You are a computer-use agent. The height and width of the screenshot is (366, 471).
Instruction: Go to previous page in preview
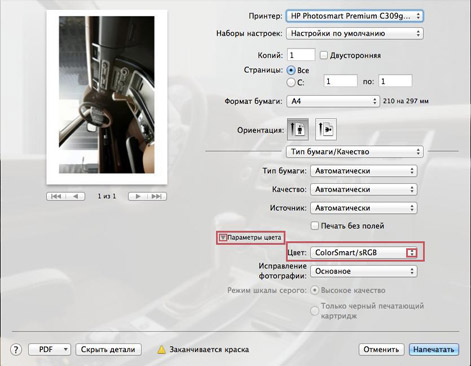coord(76,196)
